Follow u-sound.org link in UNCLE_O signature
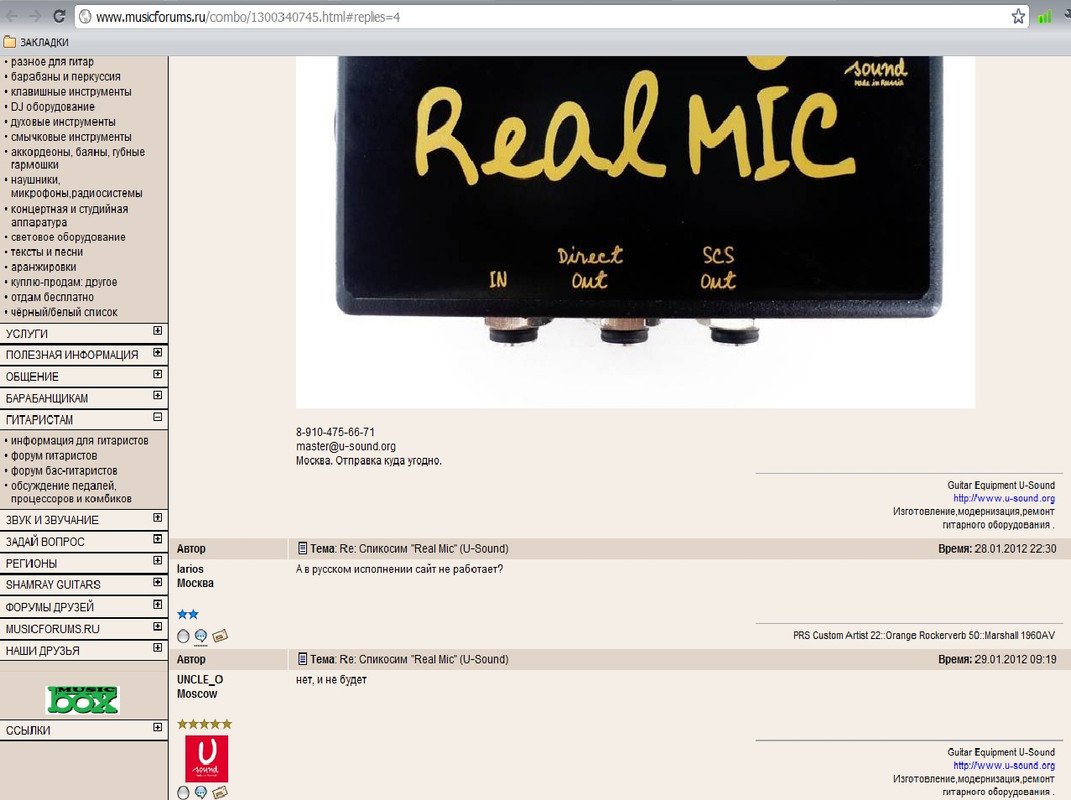Image resolution: width=1071 pixels, height=800 pixels. [x=1004, y=765]
